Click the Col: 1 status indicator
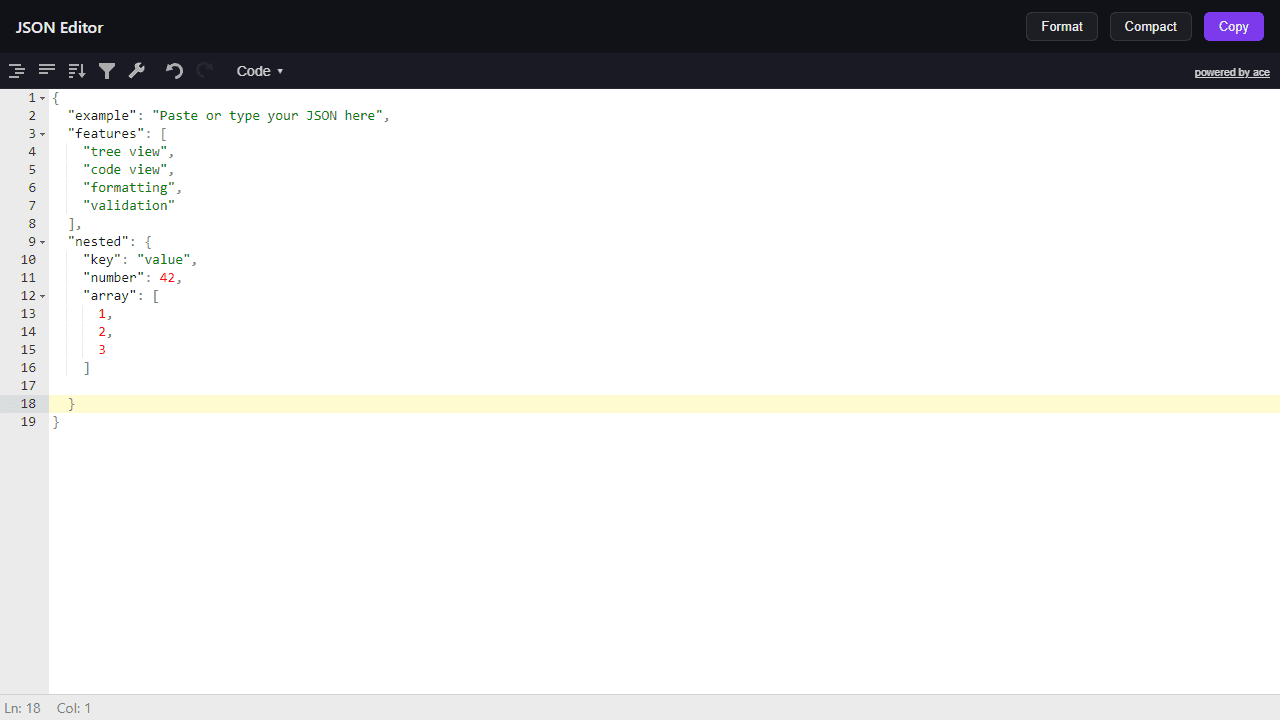 click(74, 708)
